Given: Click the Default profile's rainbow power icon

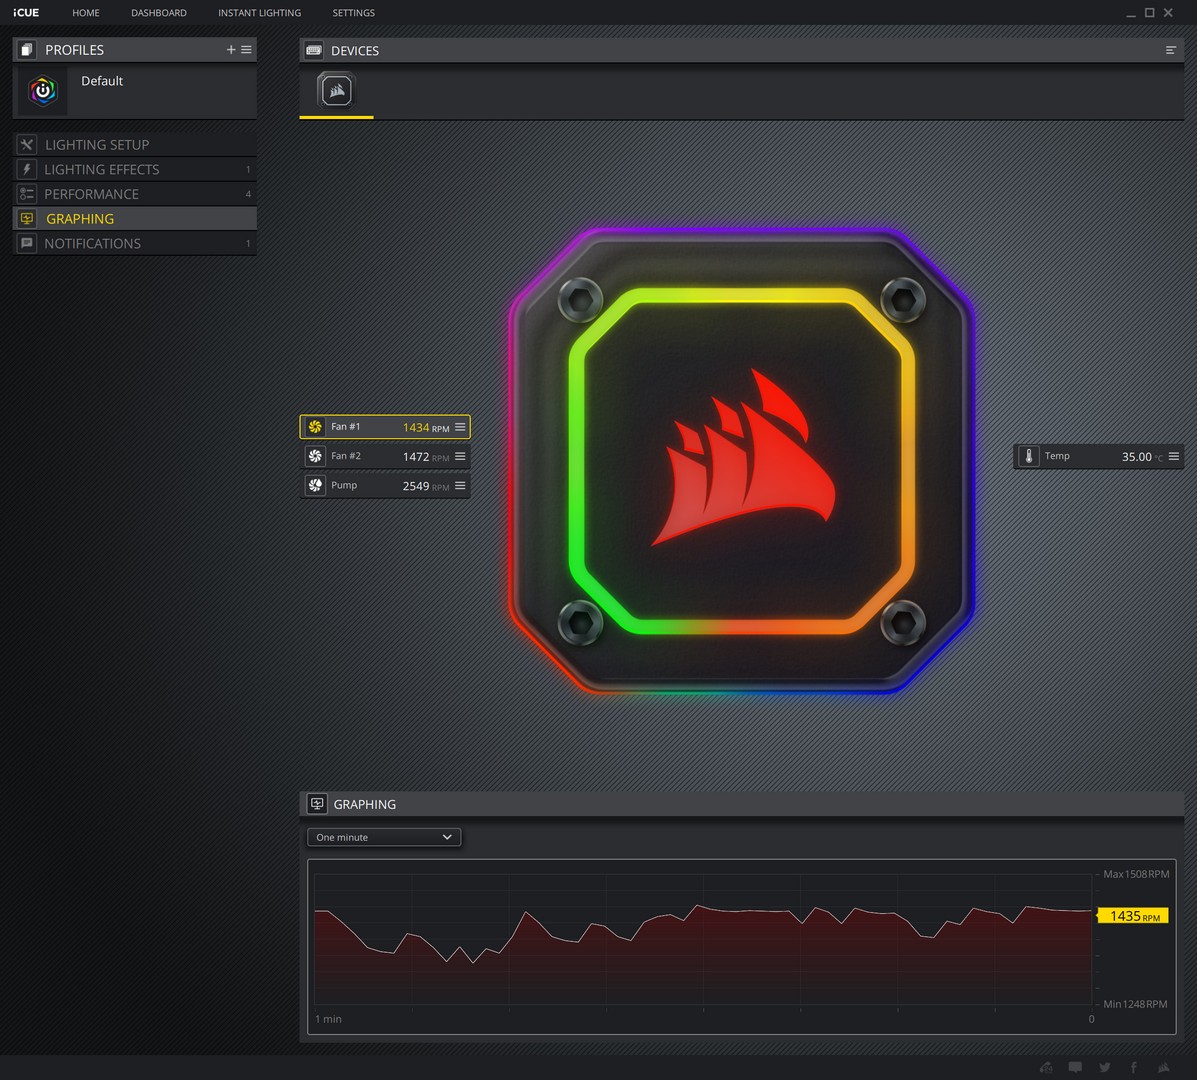Looking at the screenshot, I should (x=43, y=91).
